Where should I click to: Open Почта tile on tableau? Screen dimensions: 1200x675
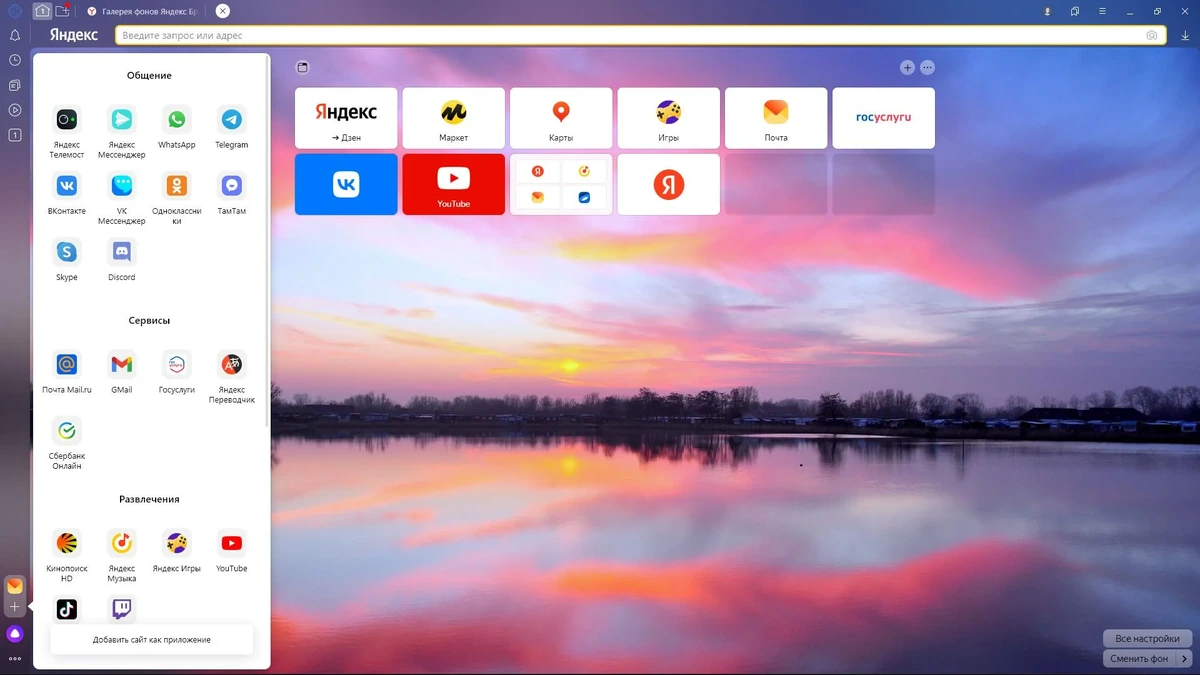(x=776, y=118)
